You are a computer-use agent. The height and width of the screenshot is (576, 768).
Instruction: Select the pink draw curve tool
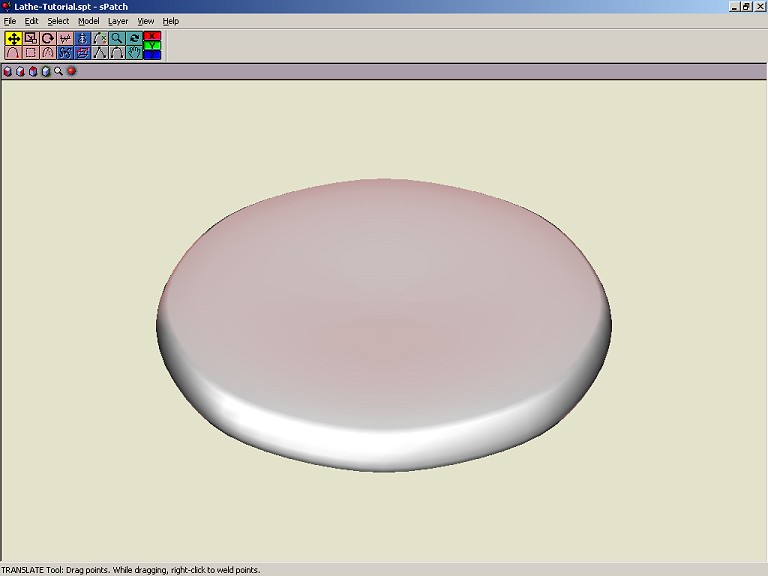[x=13, y=52]
